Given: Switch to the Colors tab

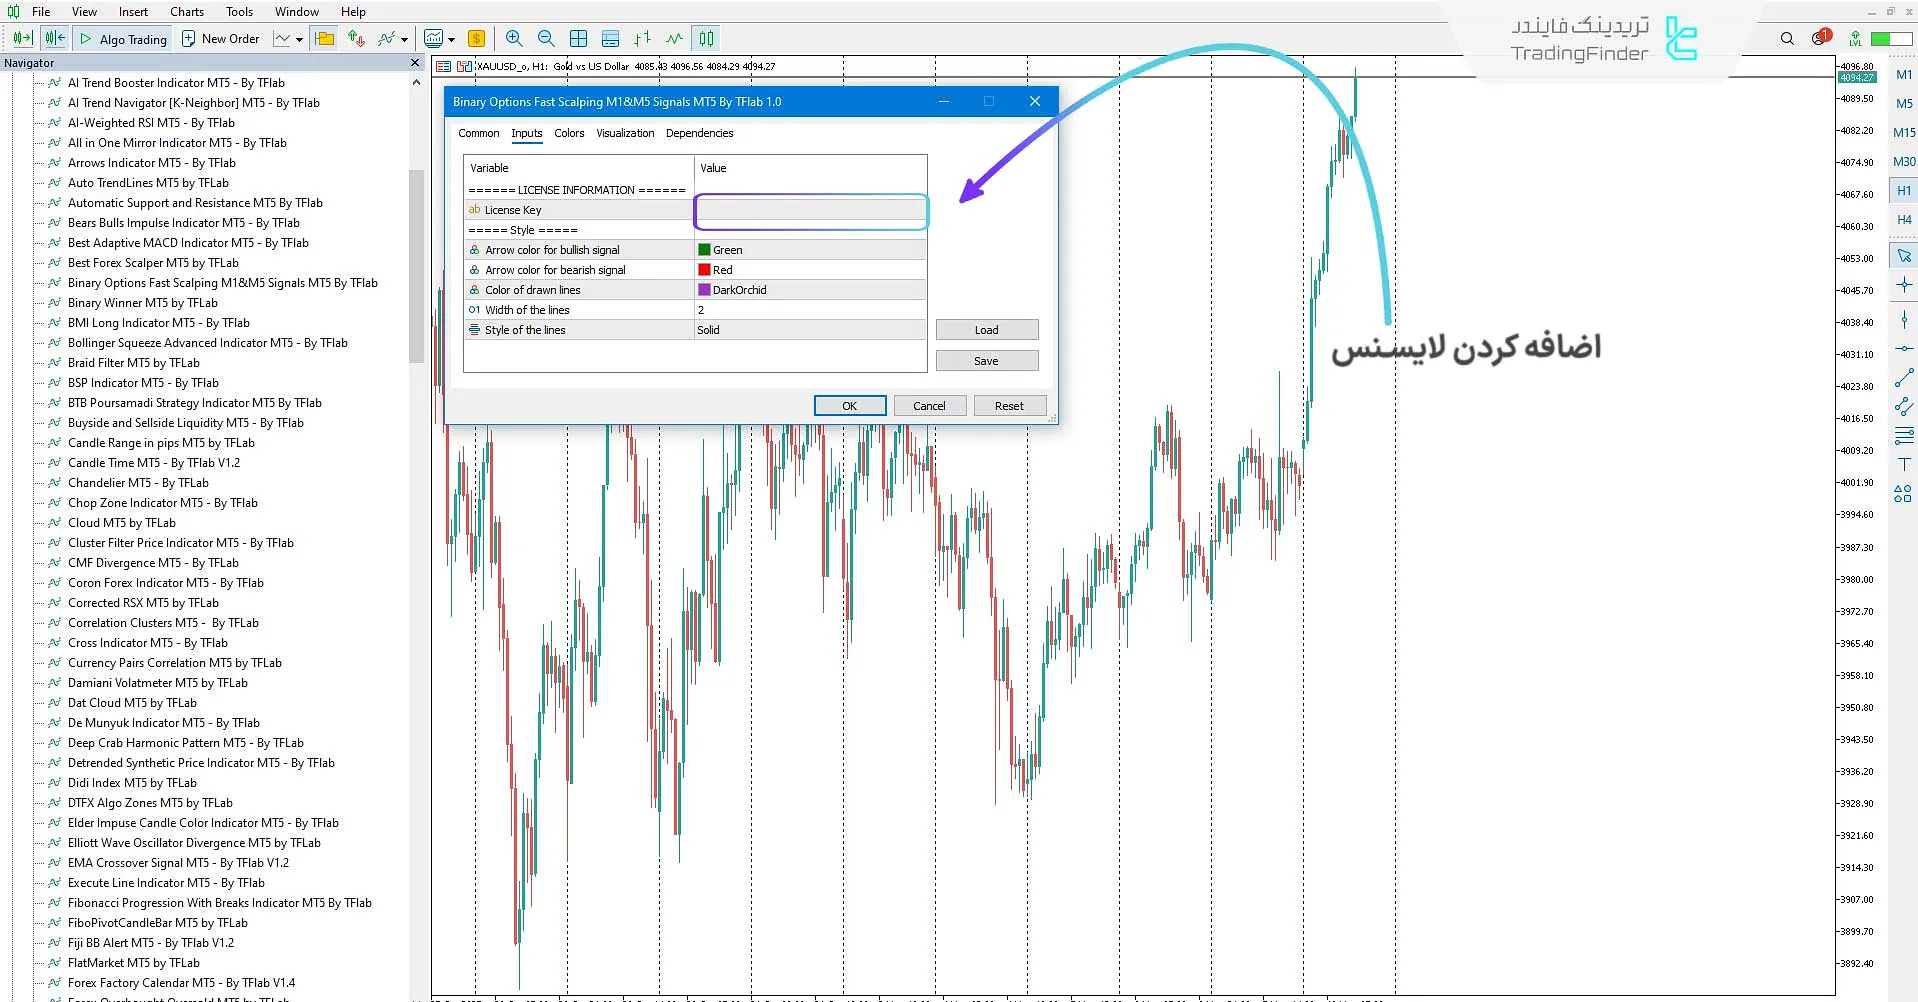Looking at the screenshot, I should 569,133.
